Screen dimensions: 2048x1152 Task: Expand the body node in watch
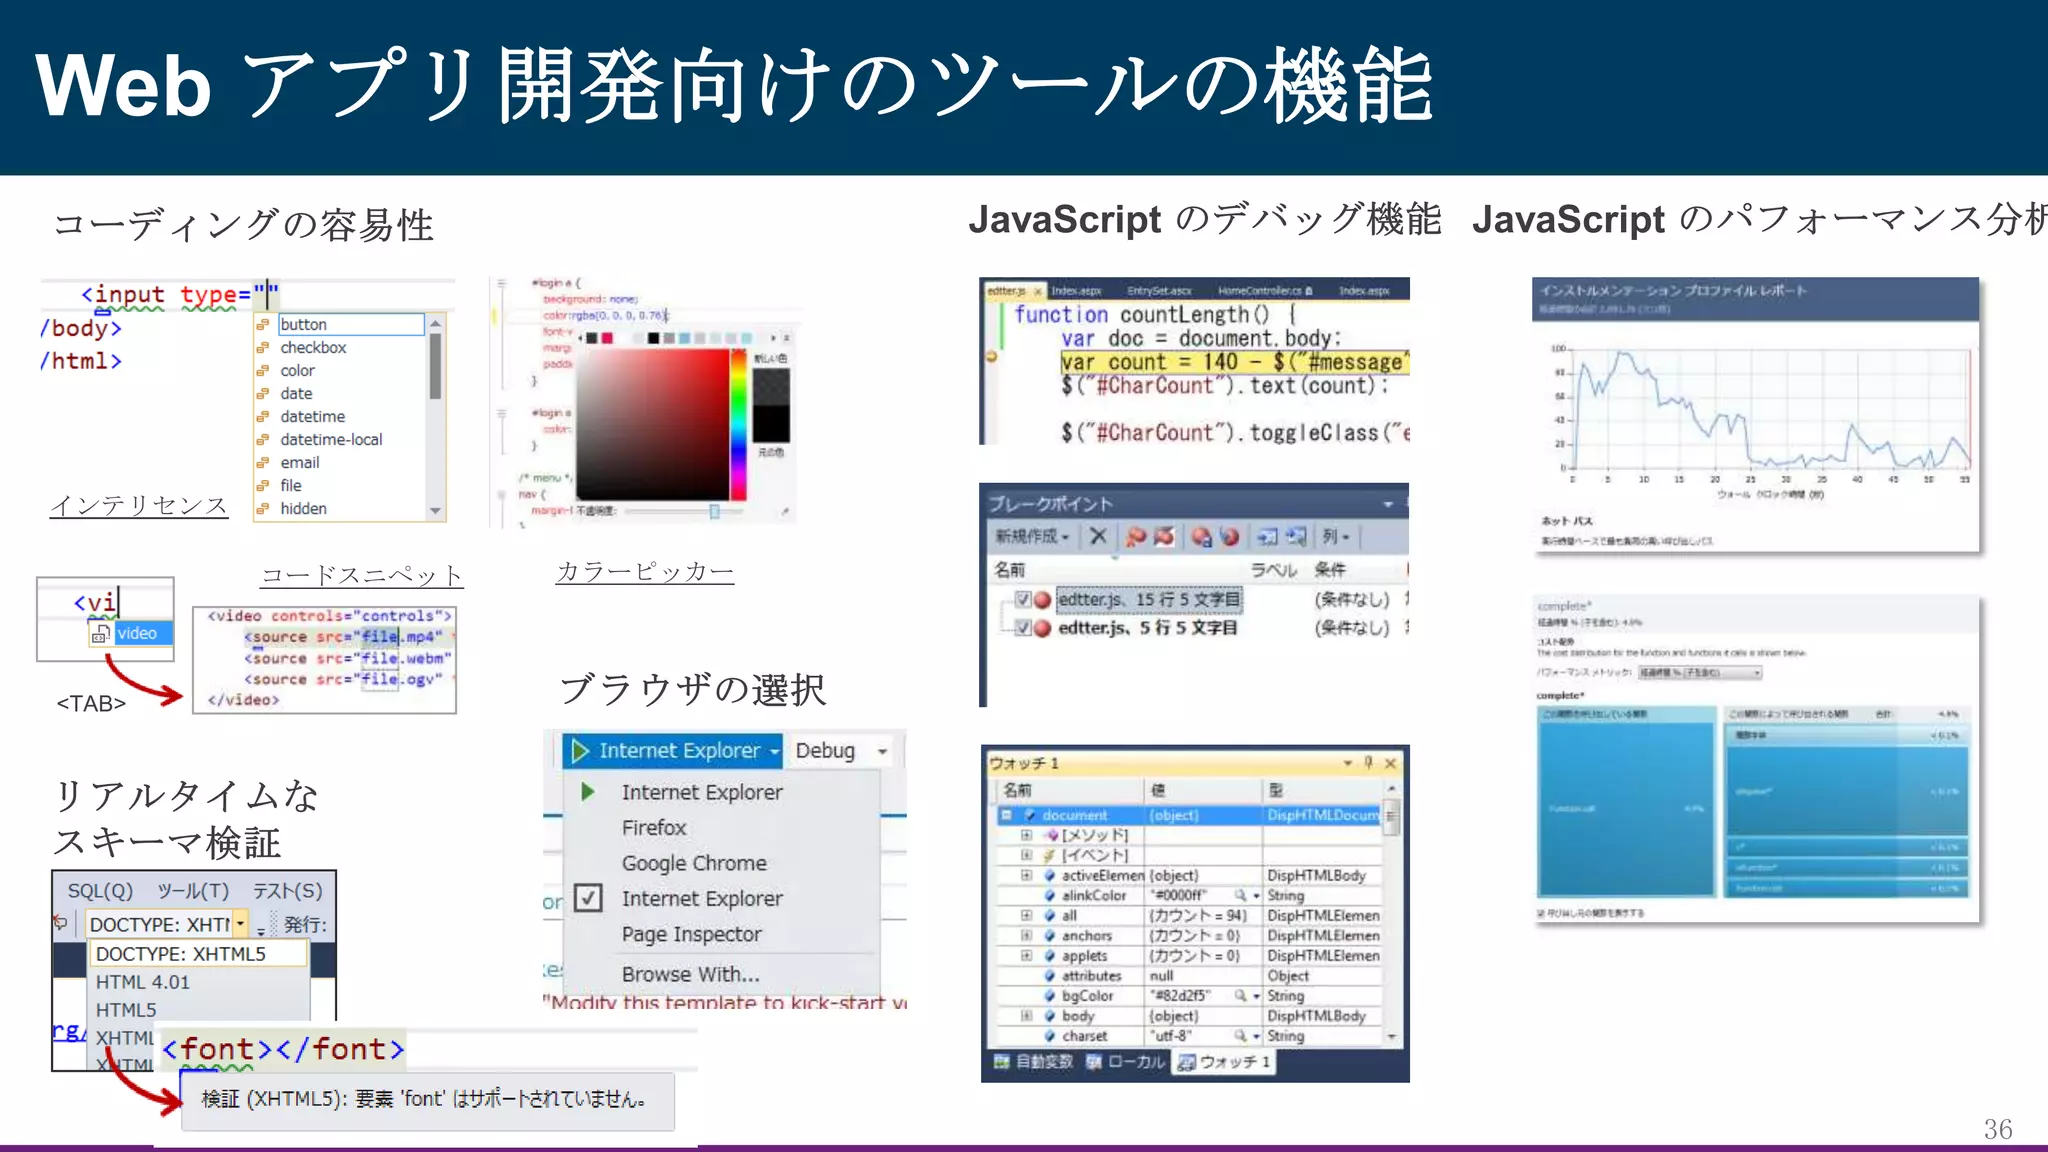point(1026,1015)
